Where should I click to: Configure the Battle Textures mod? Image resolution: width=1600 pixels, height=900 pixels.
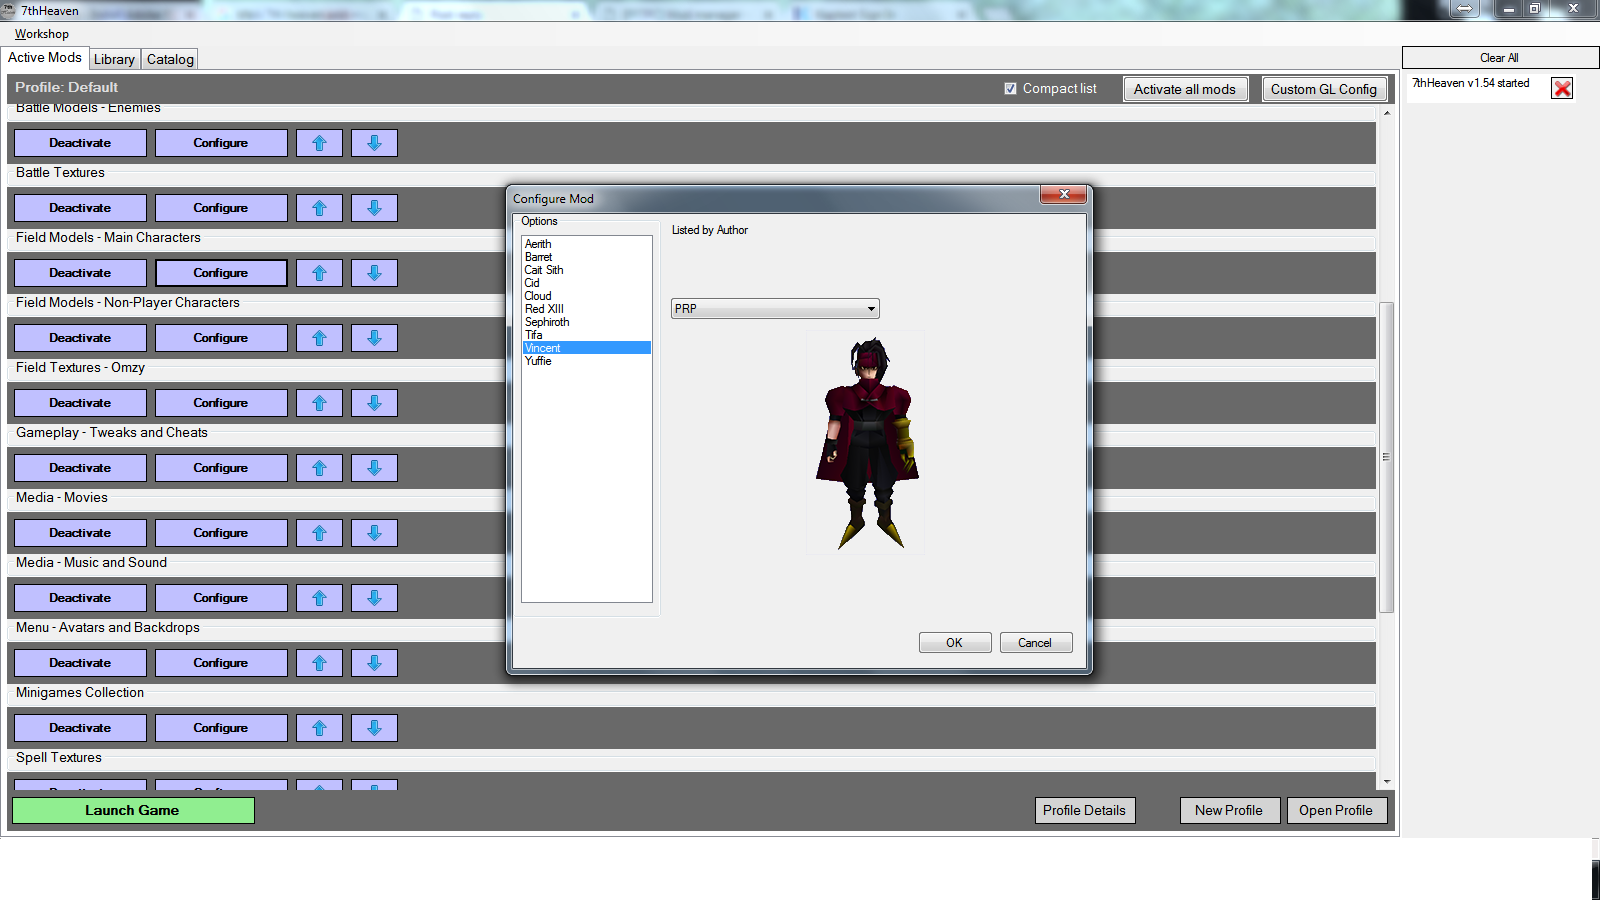coord(221,208)
